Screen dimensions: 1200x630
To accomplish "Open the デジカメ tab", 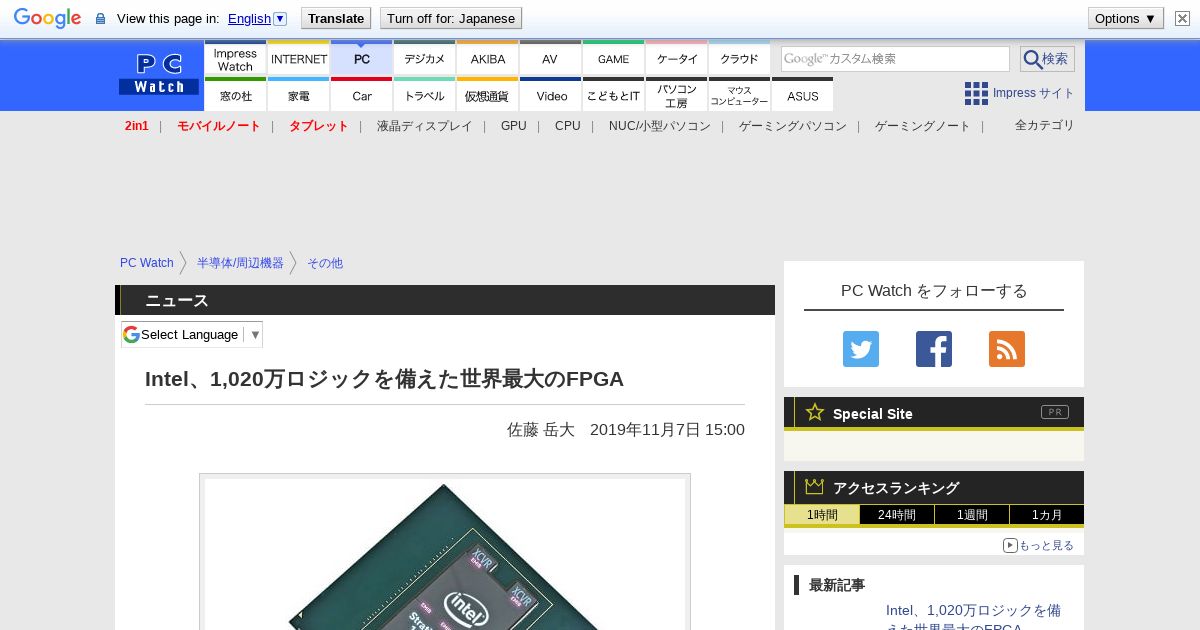I will click(x=425, y=58).
